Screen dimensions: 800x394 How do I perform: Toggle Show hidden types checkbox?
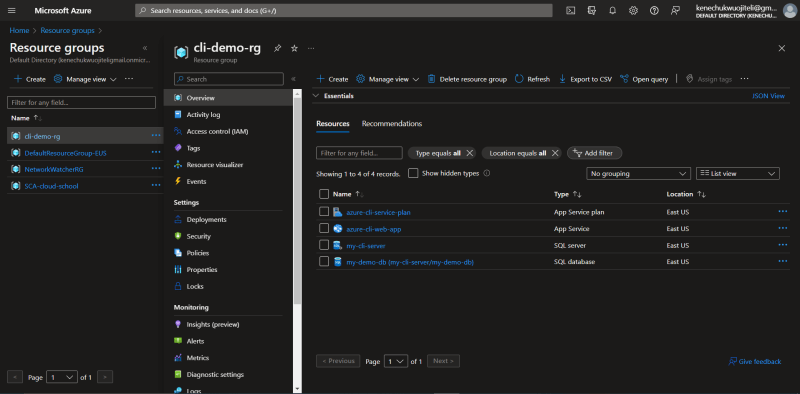[x=413, y=173]
